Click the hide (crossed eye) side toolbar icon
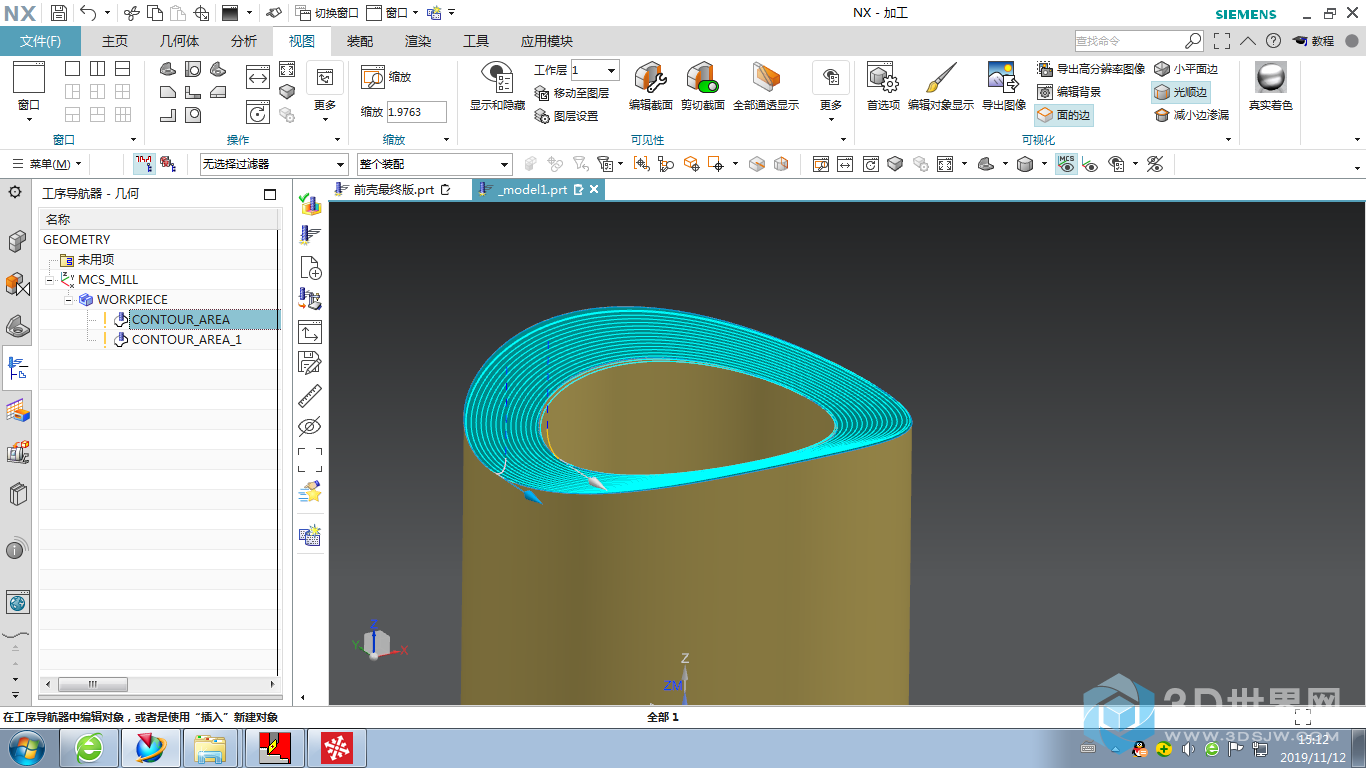The width and height of the screenshot is (1366, 768). pos(310,427)
